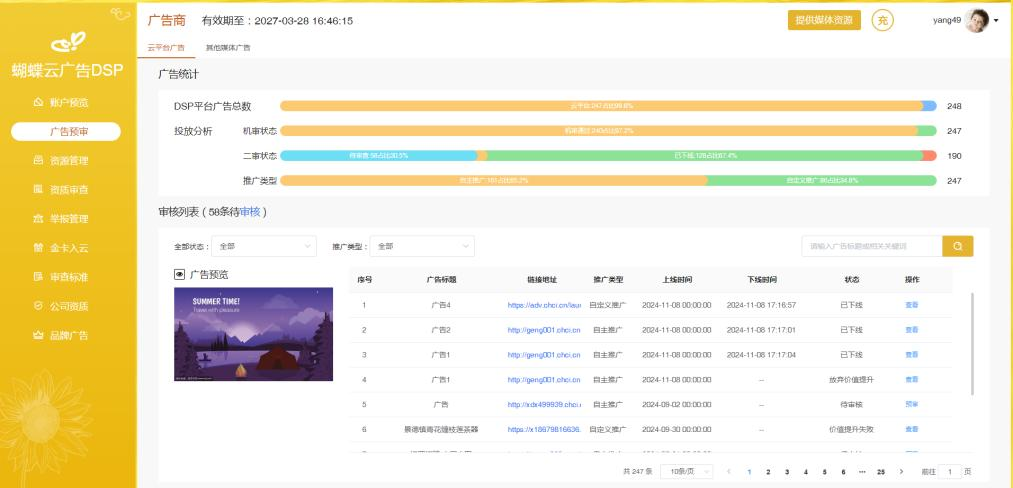Image resolution: width=1013 pixels, height=488 pixels.
Task: Click the small butterfly icon at sidebar top
Action: coord(120,12)
